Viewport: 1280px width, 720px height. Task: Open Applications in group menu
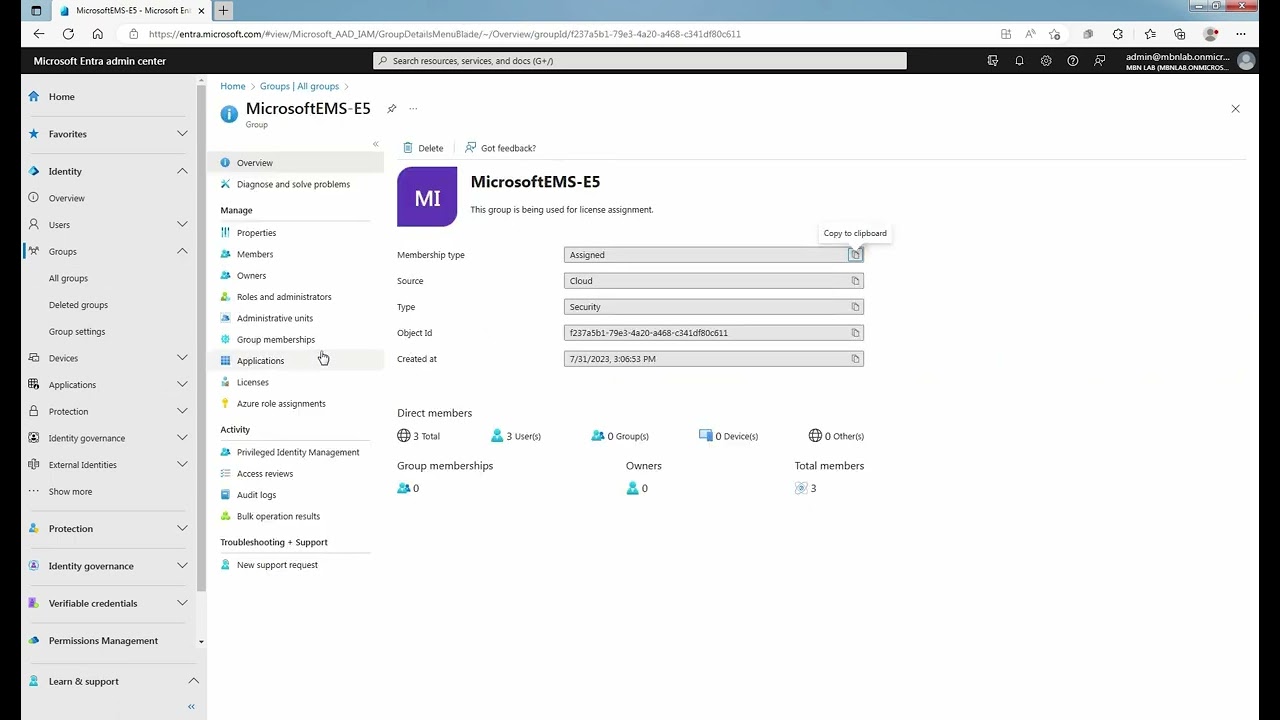(x=295, y=361)
